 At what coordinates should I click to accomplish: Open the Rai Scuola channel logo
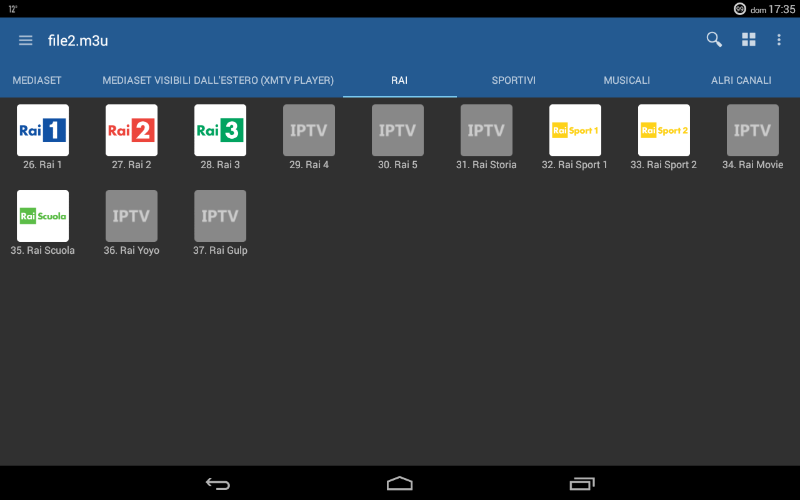(x=43, y=216)
